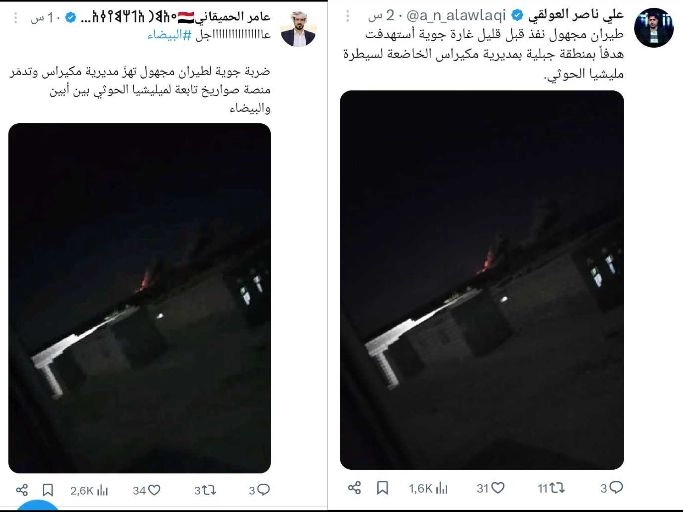Reply to the left tweet with 3 comments

(x=259, y=491)
